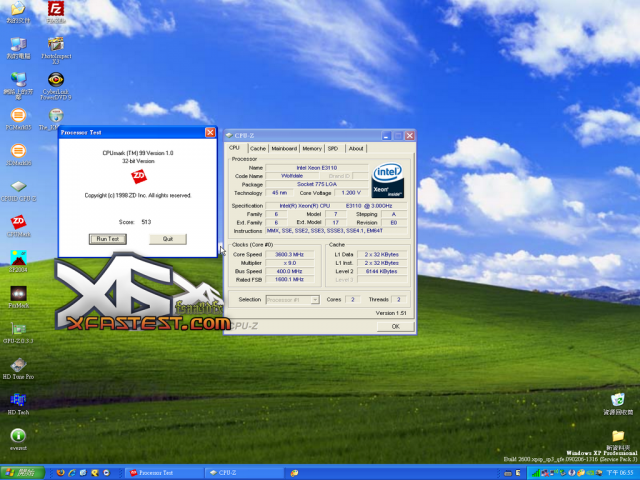Click the Intel Xeon inside logo

tap(388, 180)
